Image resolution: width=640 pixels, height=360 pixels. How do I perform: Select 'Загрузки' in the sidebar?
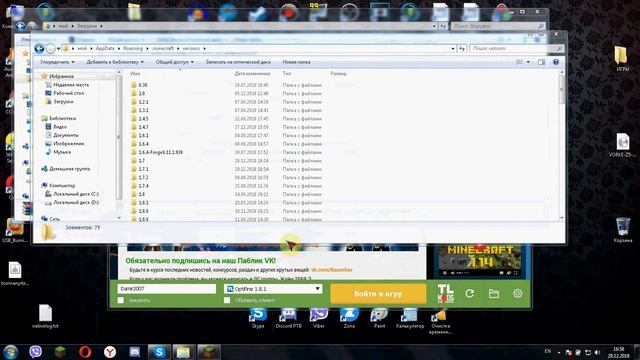[63, 102]
